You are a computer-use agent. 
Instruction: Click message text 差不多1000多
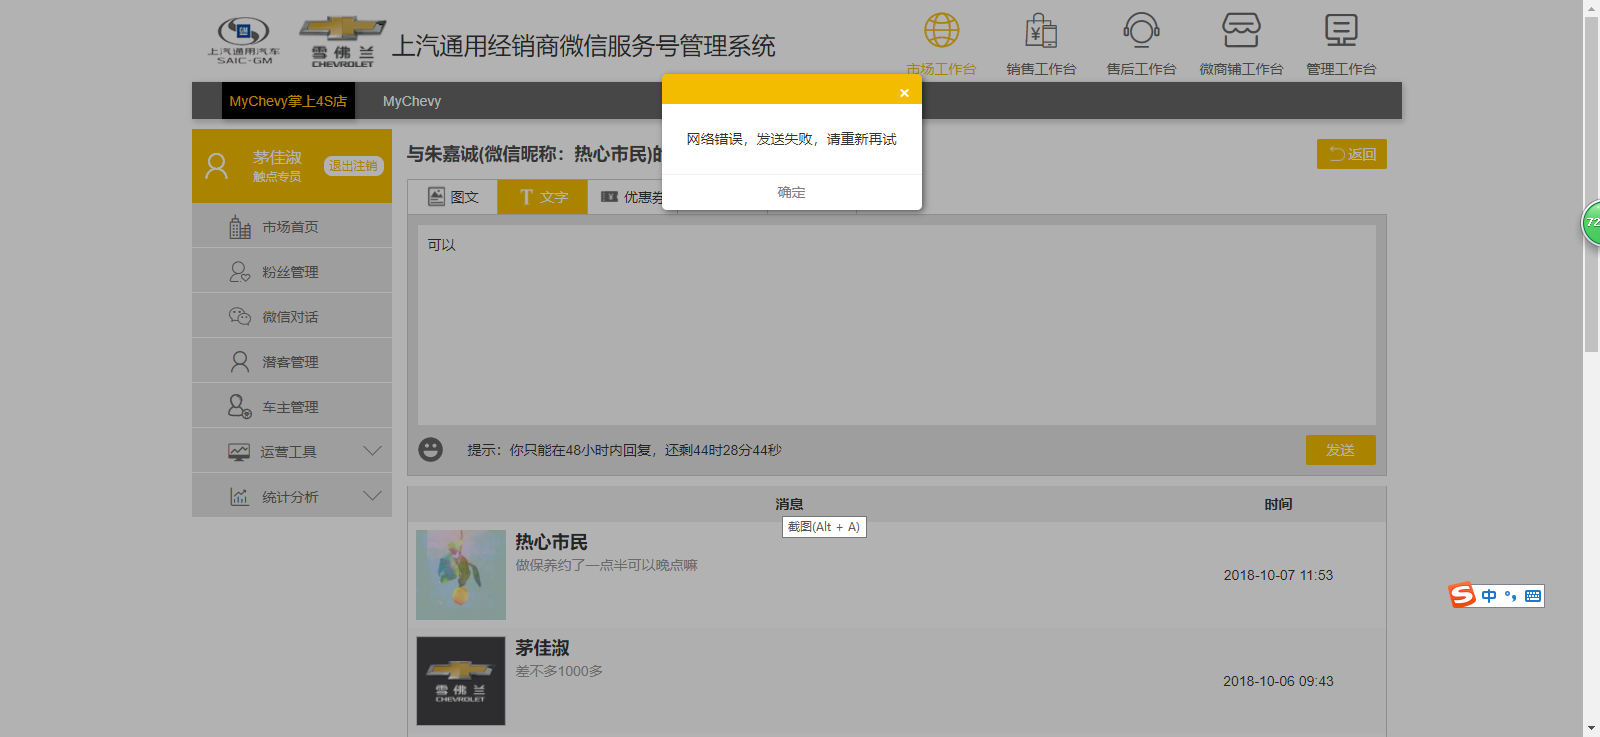click(559, 671)
